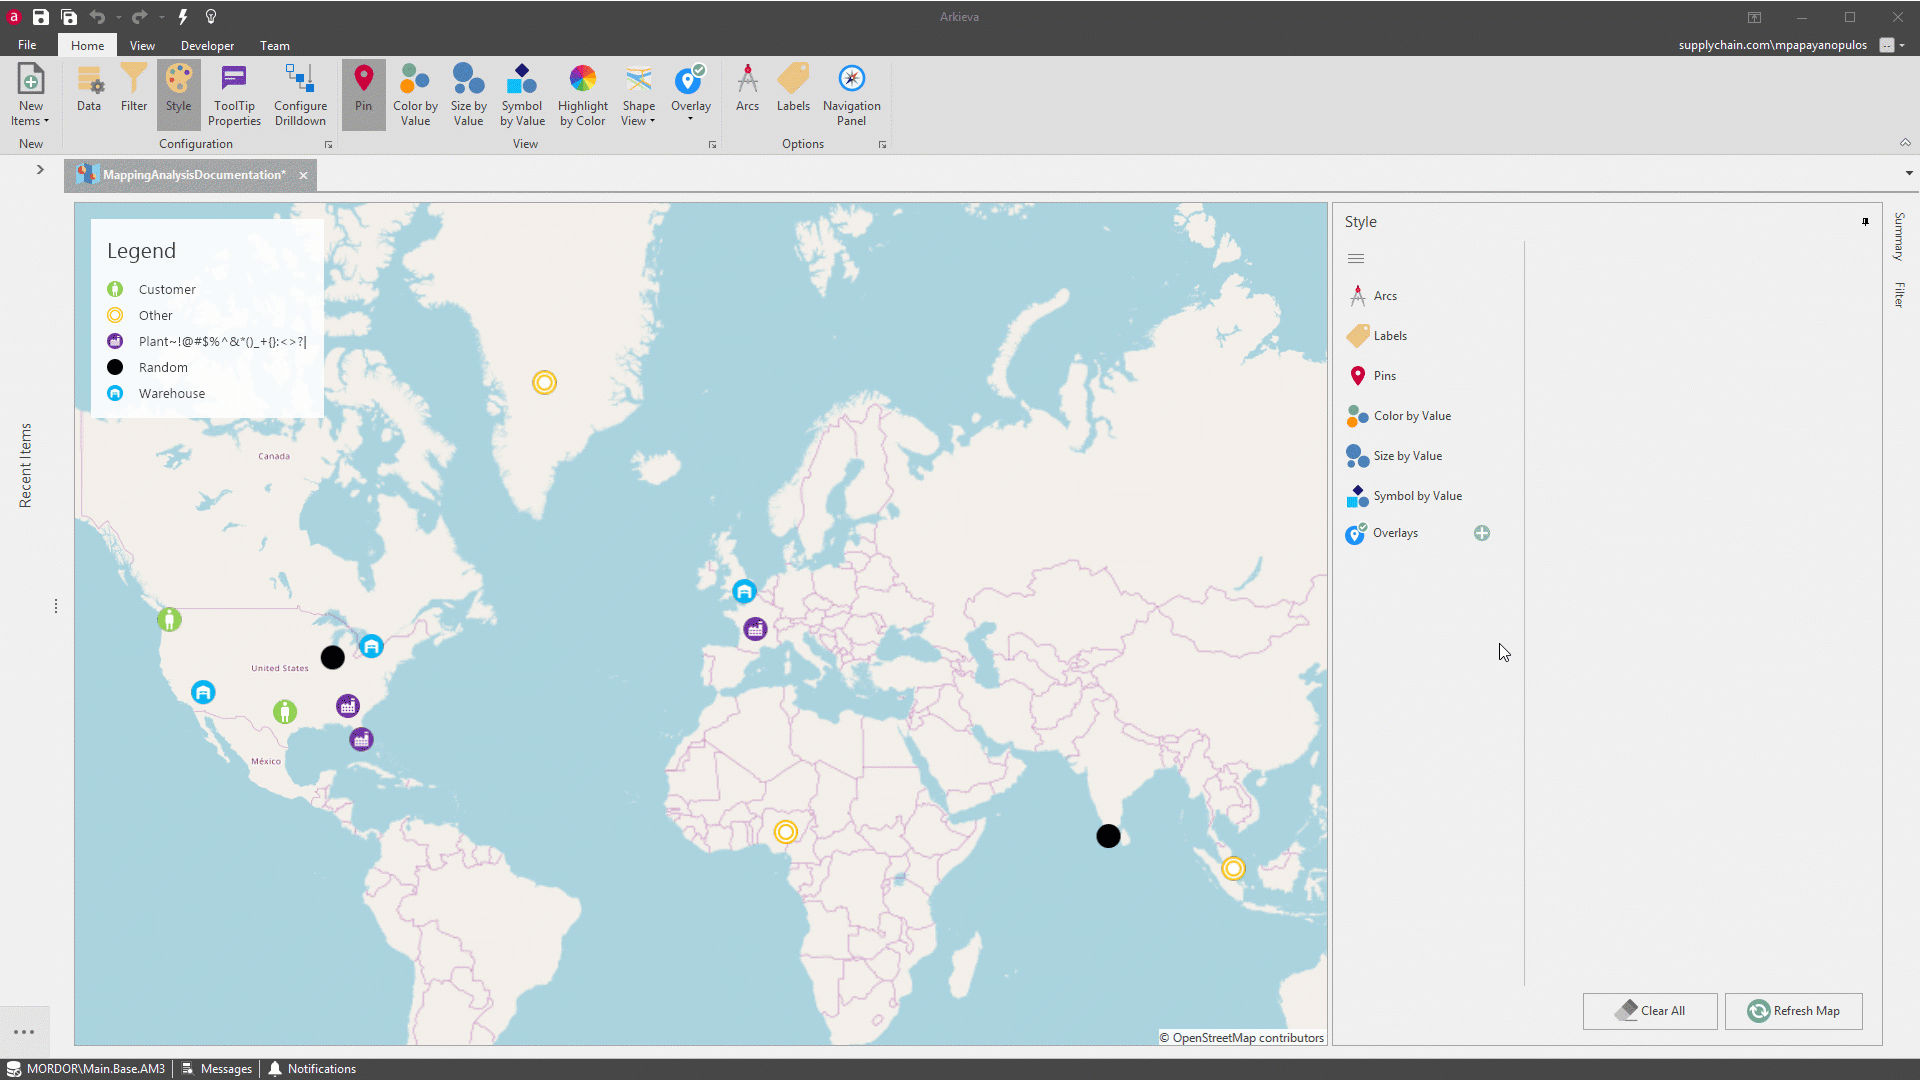
Task: Open the Overlay dropdown in ribbon
Action: point(690,94)
